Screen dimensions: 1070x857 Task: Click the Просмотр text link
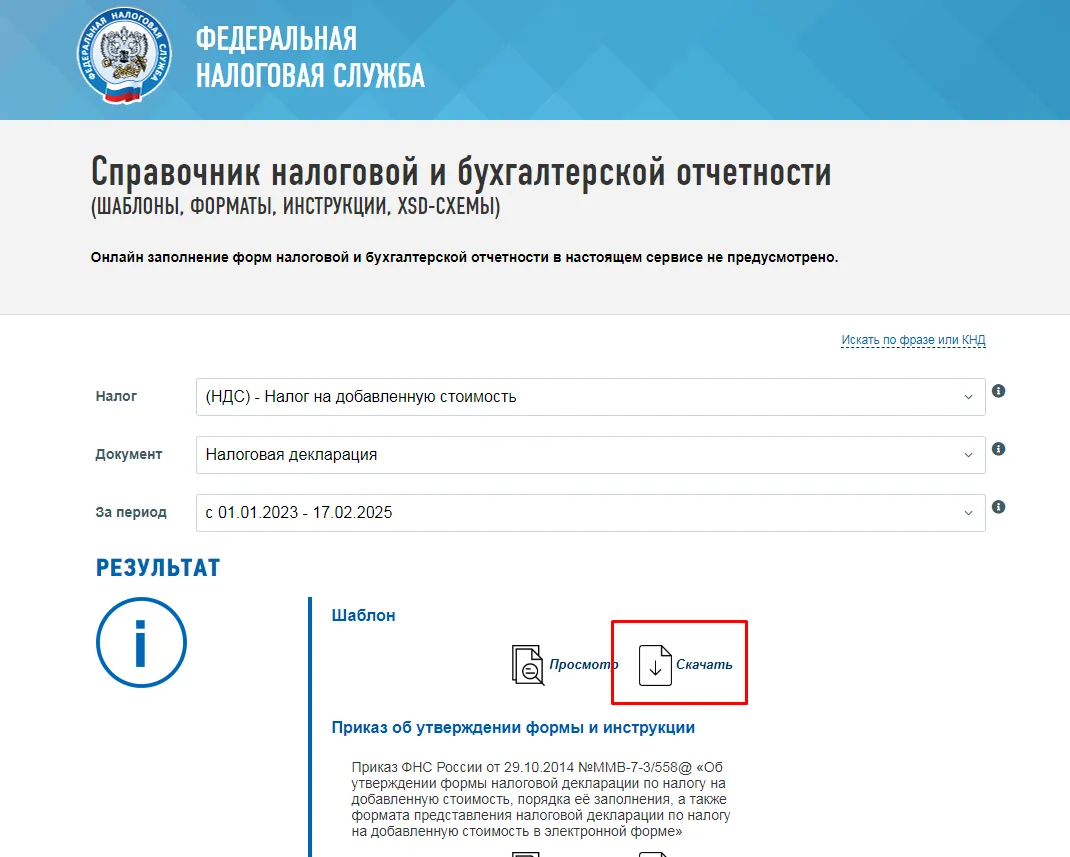click(583, 665)
